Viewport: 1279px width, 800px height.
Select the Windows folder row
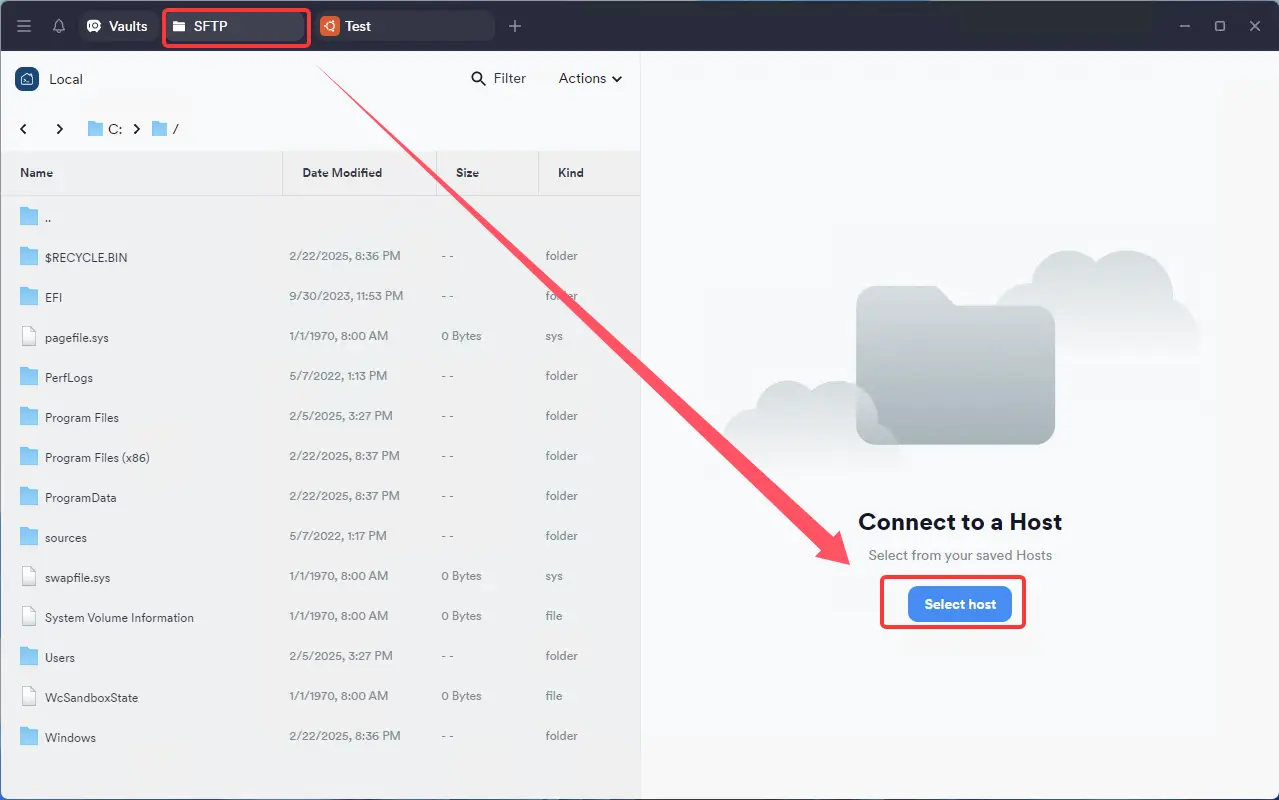70,737
